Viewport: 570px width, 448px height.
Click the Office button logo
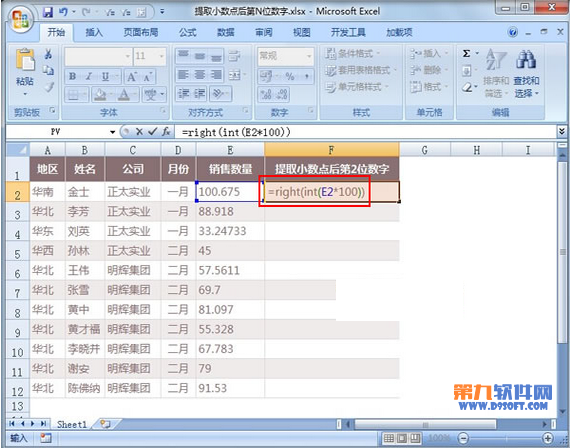click(x=20, y=19)
